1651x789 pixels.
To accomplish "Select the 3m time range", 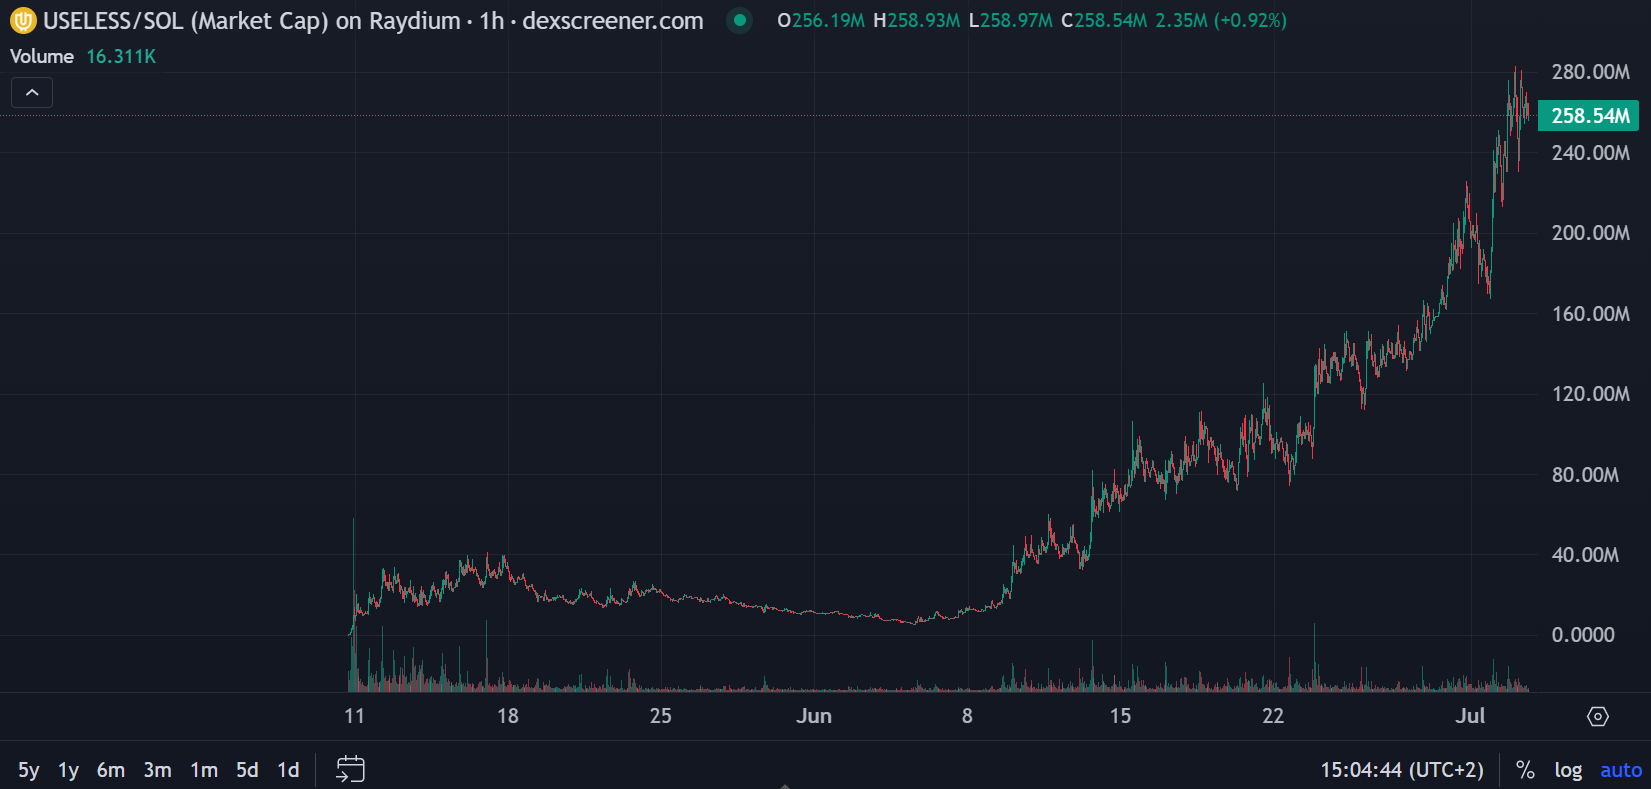I will pyautogui.click(x=157, y=770).
